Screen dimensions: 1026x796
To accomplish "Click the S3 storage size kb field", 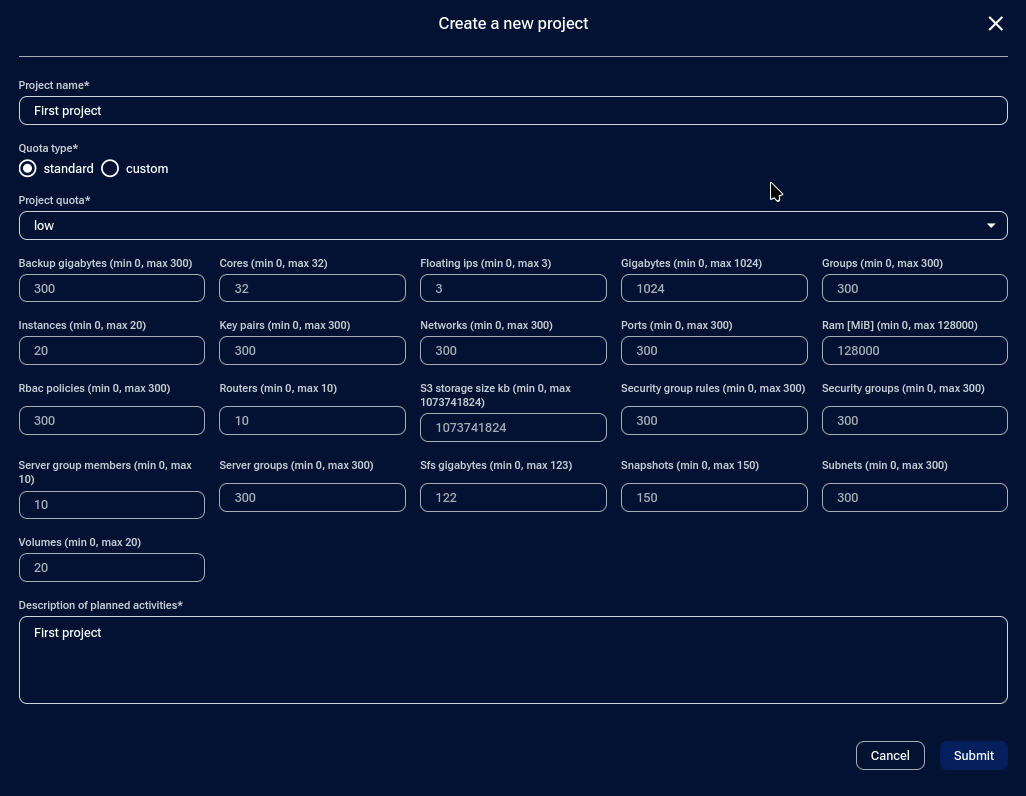I will point(513,427).
